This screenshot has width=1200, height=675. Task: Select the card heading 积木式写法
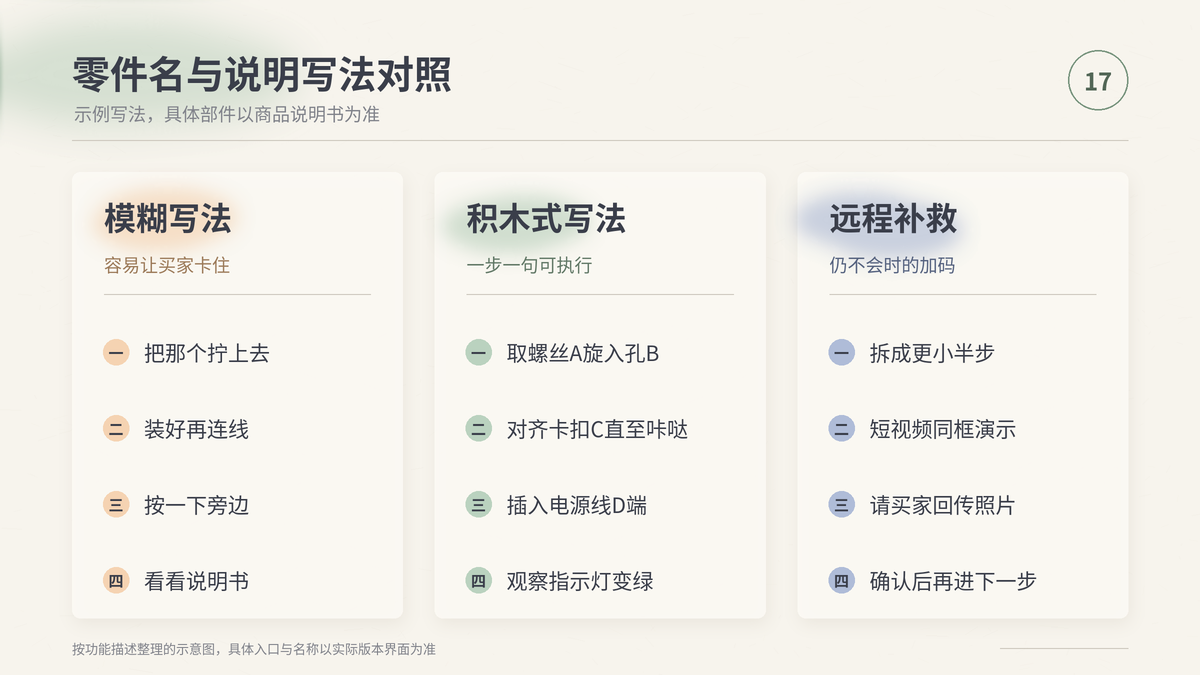(x=546, y=219)
